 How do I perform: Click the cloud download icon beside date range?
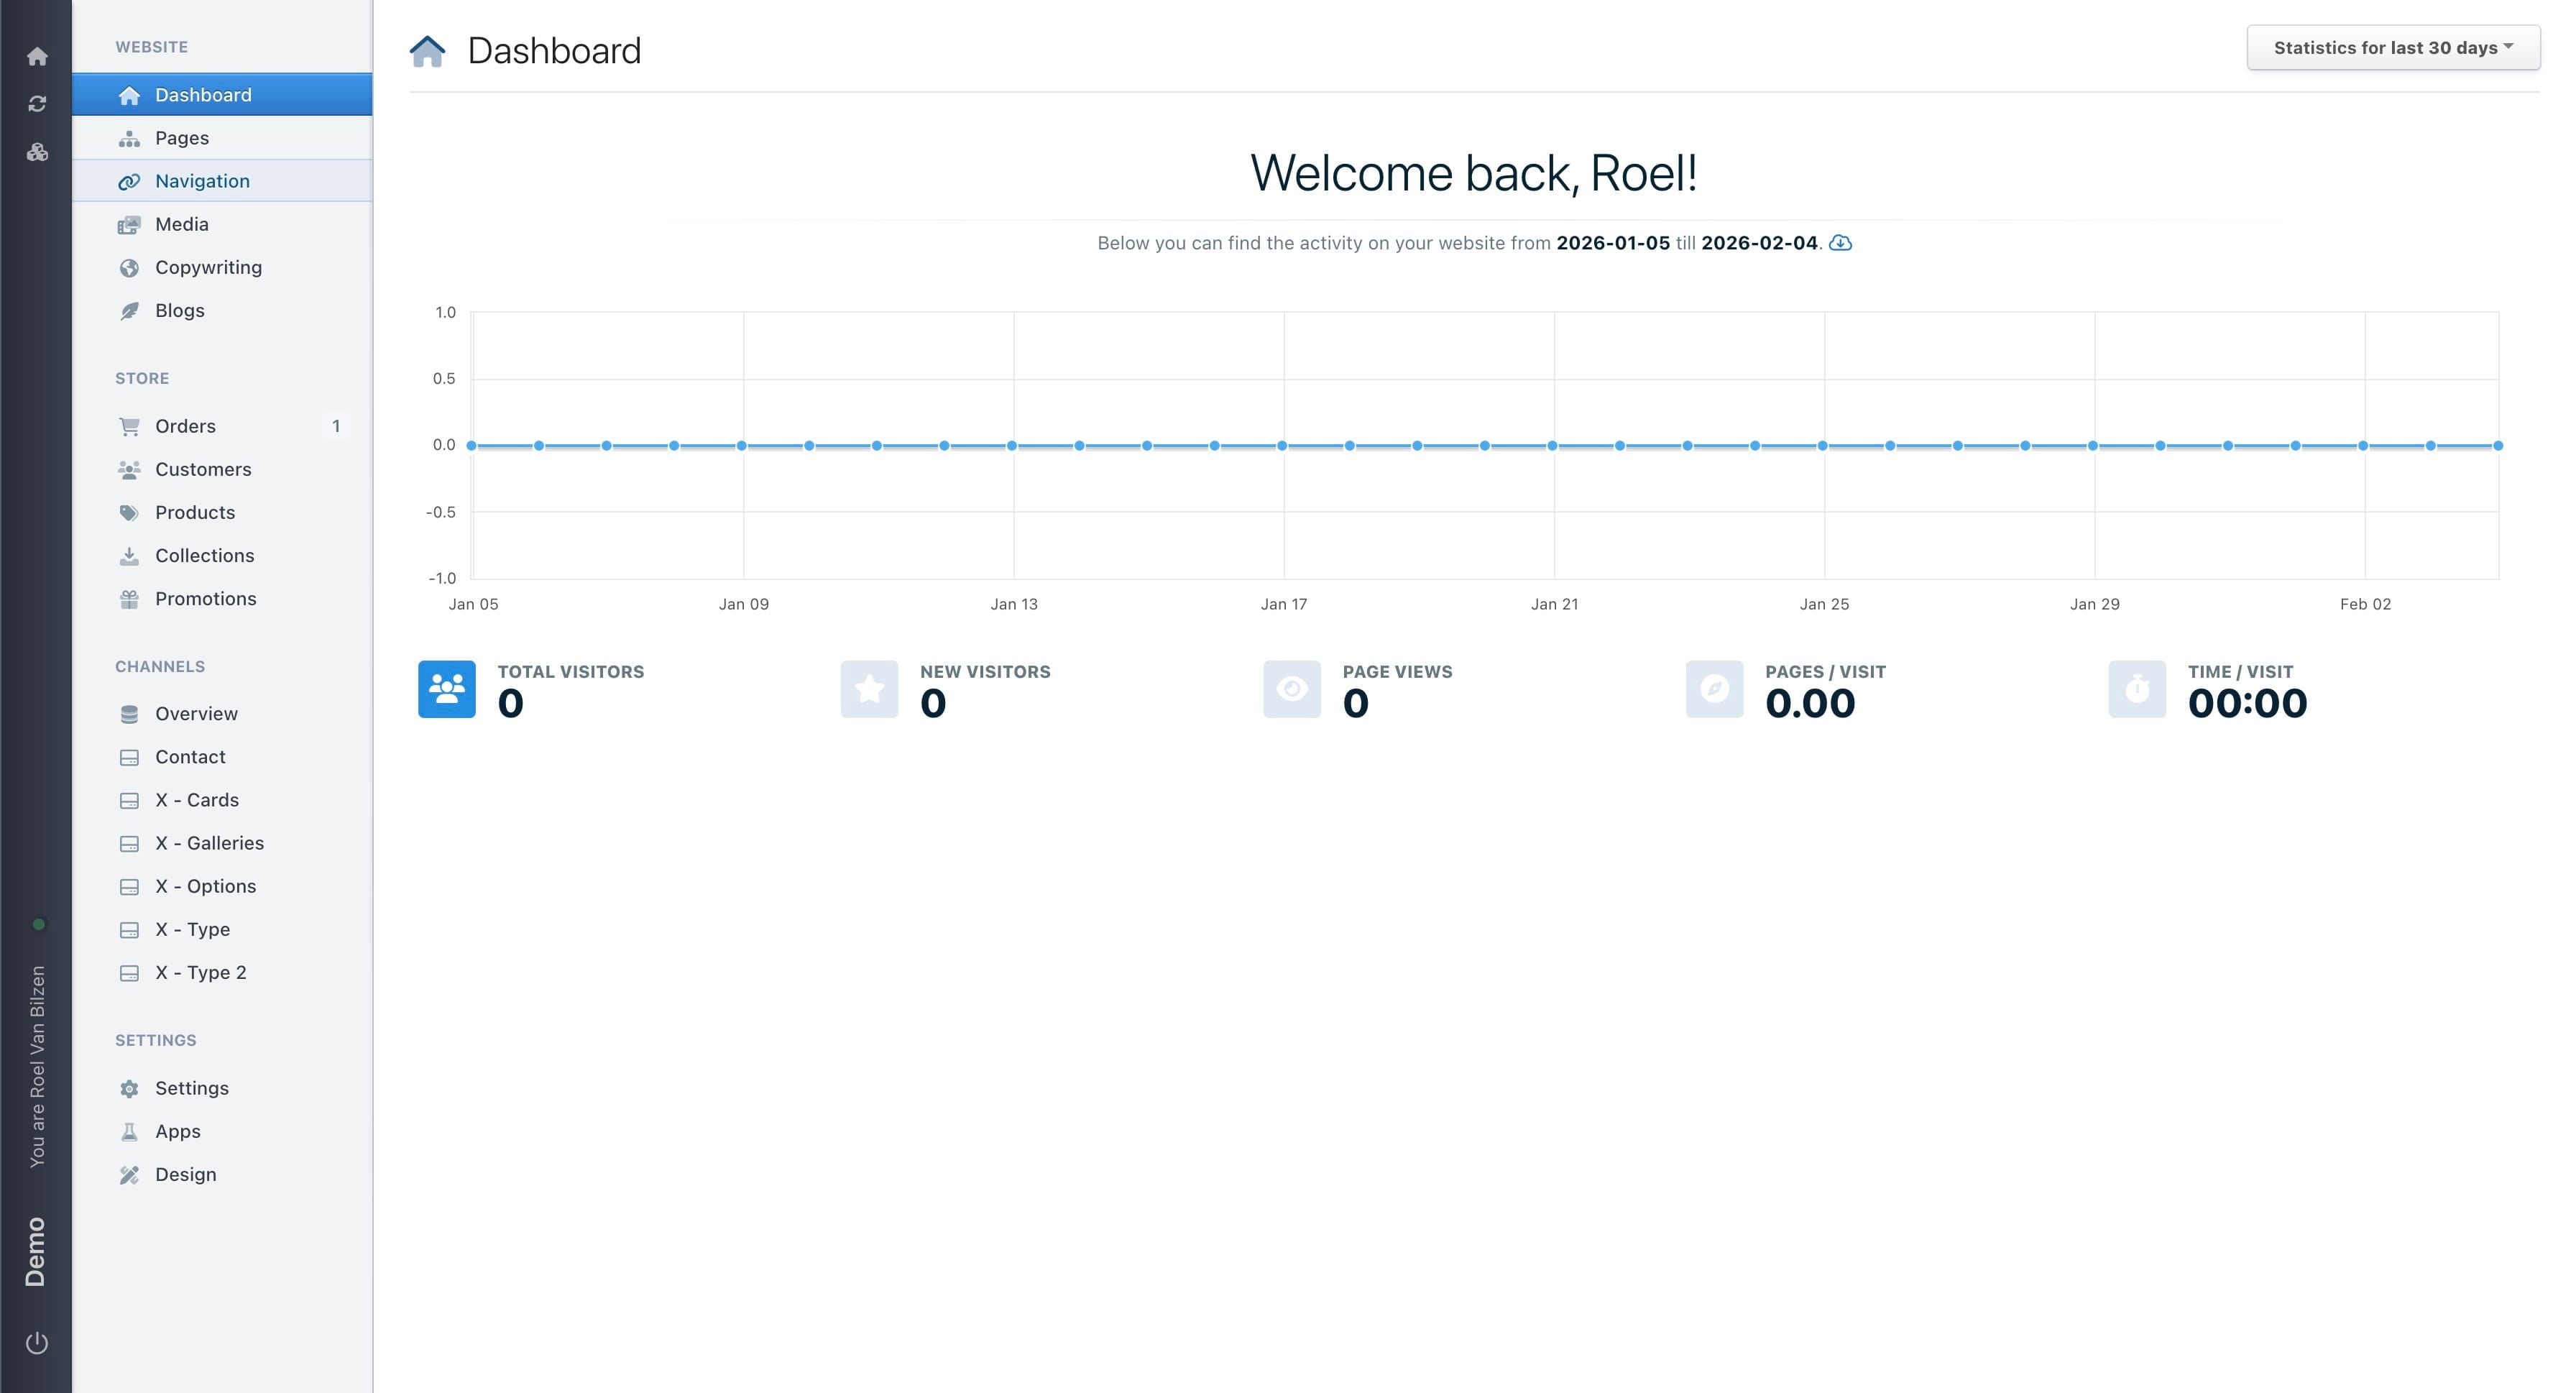point(1840,243)
